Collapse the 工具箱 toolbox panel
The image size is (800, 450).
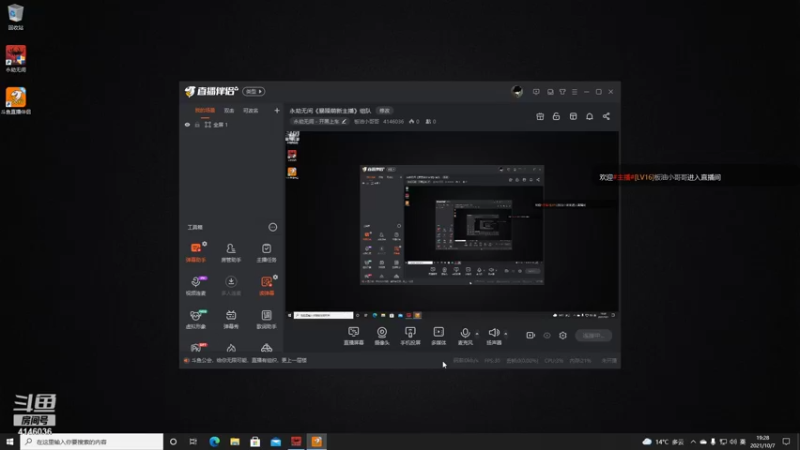[x=273, y=227]
